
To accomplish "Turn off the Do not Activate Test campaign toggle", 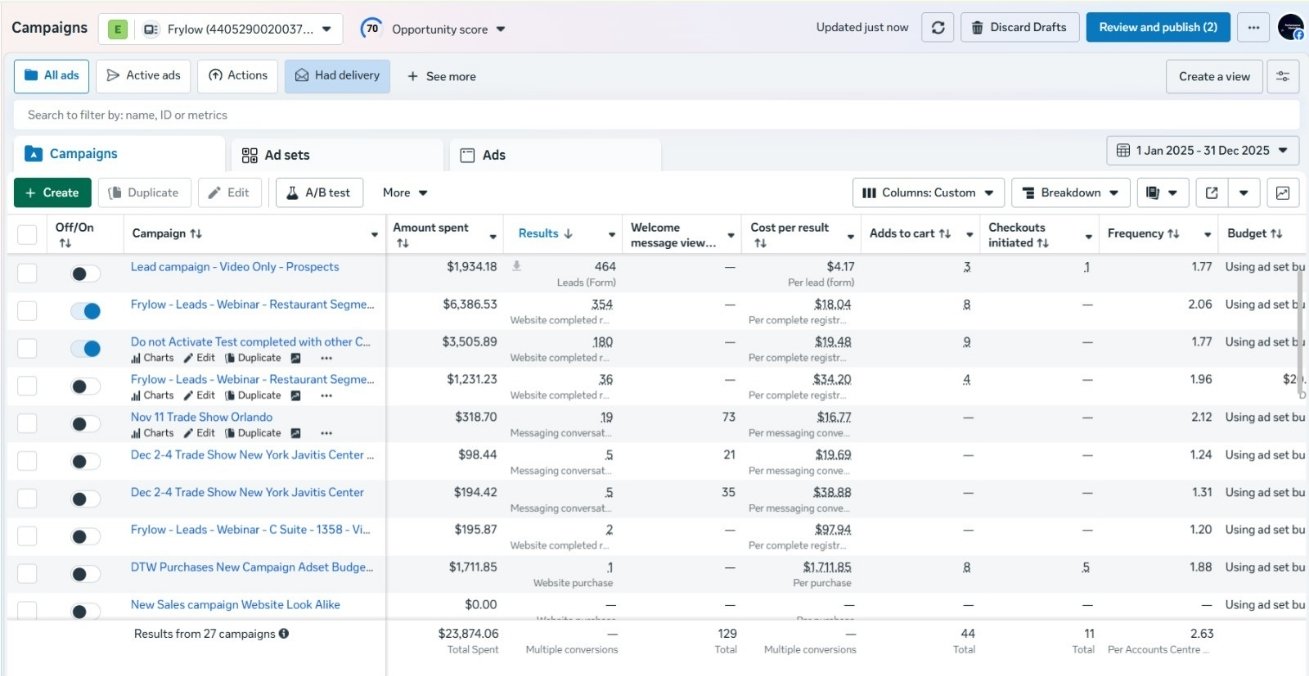I will 85,349.
